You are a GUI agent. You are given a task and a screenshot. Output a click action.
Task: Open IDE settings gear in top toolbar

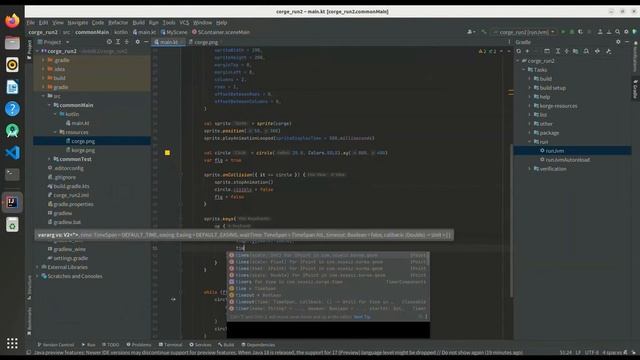pos(626,32)
